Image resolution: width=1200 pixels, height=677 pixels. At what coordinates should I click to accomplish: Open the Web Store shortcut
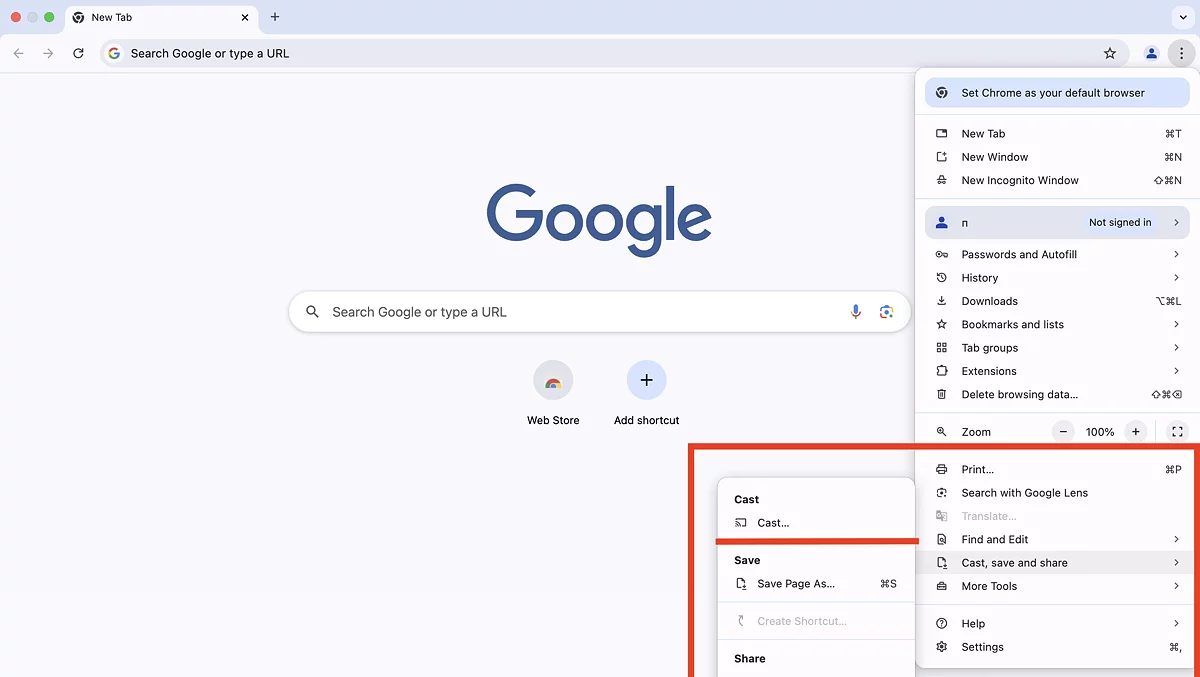[553, 381]
